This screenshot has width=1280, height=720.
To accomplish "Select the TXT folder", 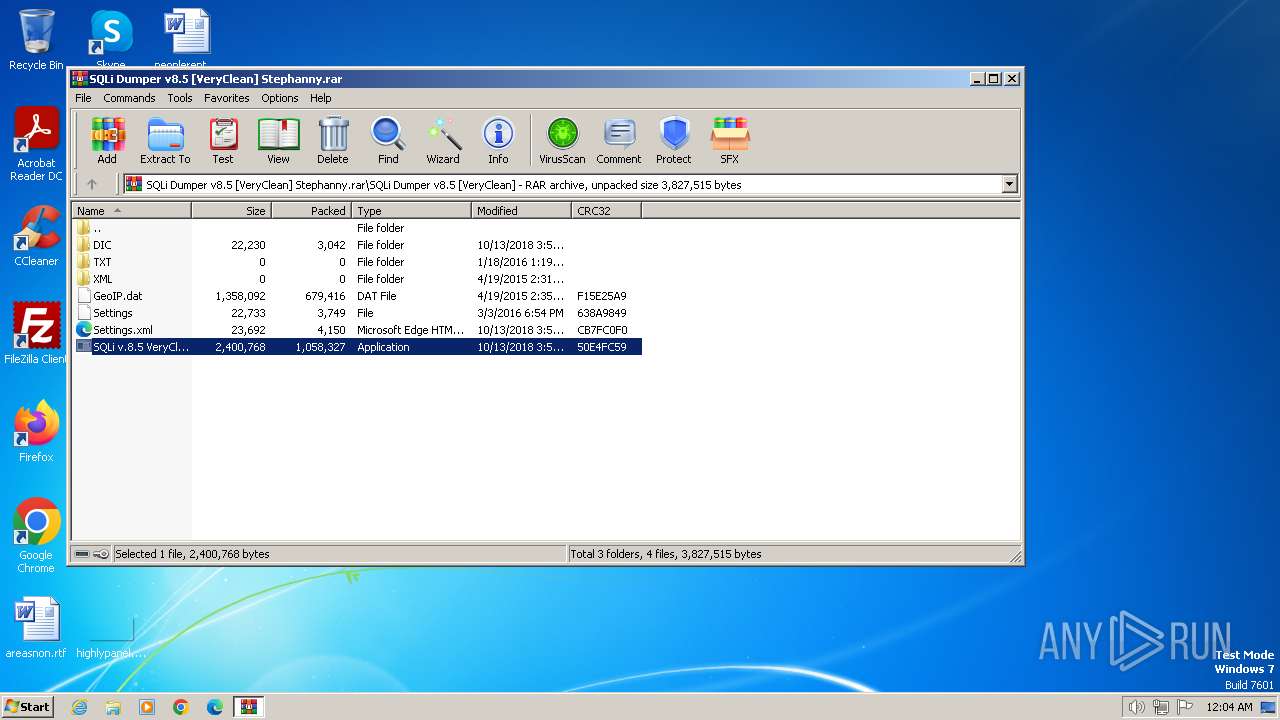I will click(357, 262).
